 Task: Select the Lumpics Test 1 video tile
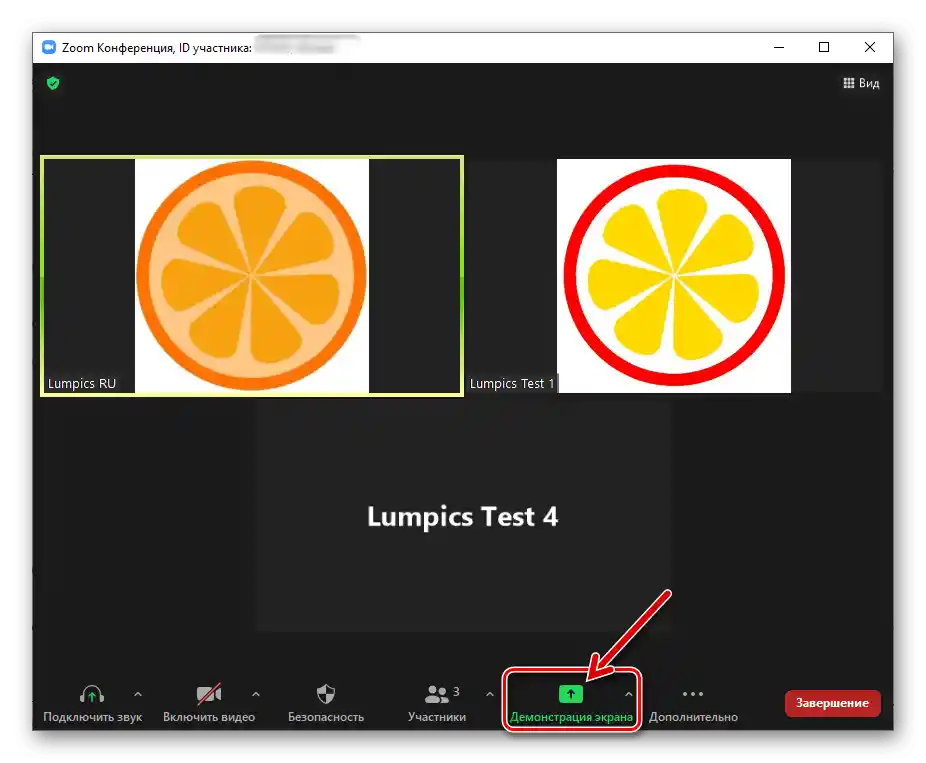674,276
